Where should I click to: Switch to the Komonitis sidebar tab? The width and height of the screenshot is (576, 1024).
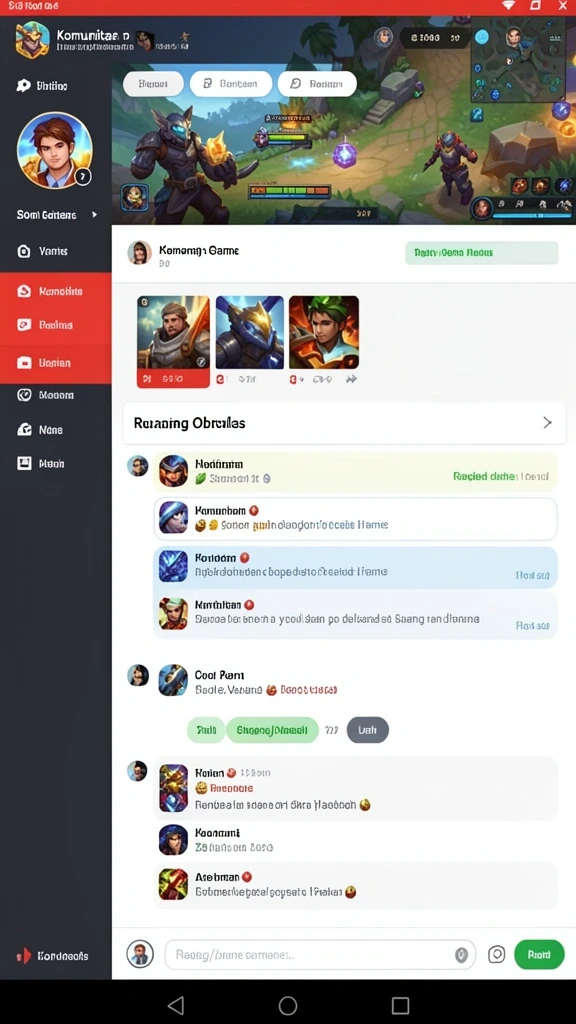coord(56,291)
